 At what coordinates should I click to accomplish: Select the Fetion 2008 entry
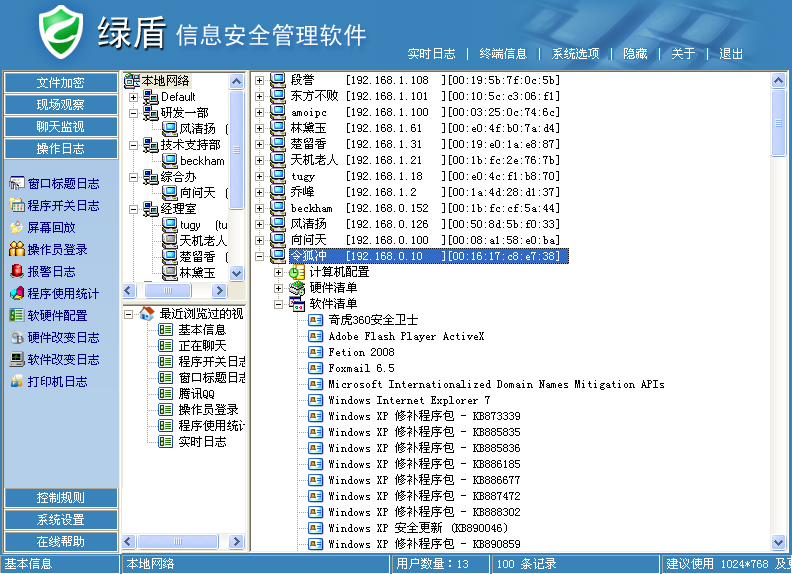pyautogui.click(x=361, y=352)
